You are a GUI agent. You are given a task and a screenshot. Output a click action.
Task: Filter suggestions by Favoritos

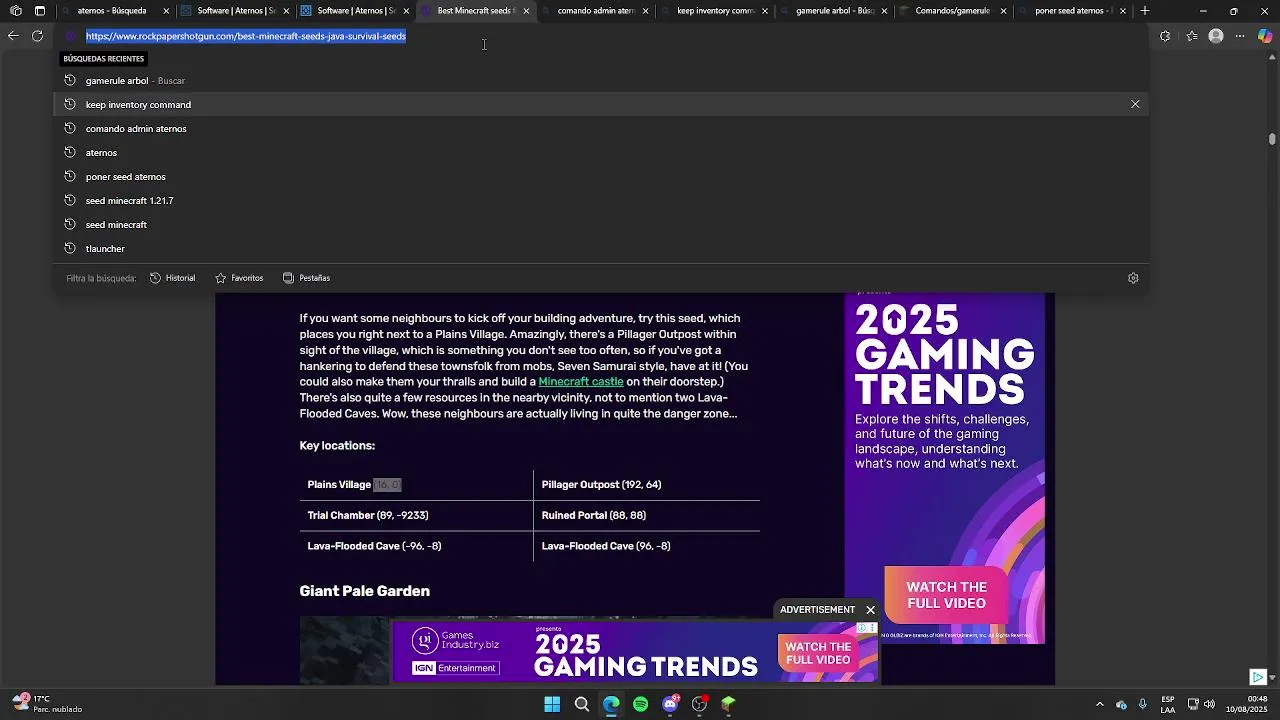click(x=239, y=278)
